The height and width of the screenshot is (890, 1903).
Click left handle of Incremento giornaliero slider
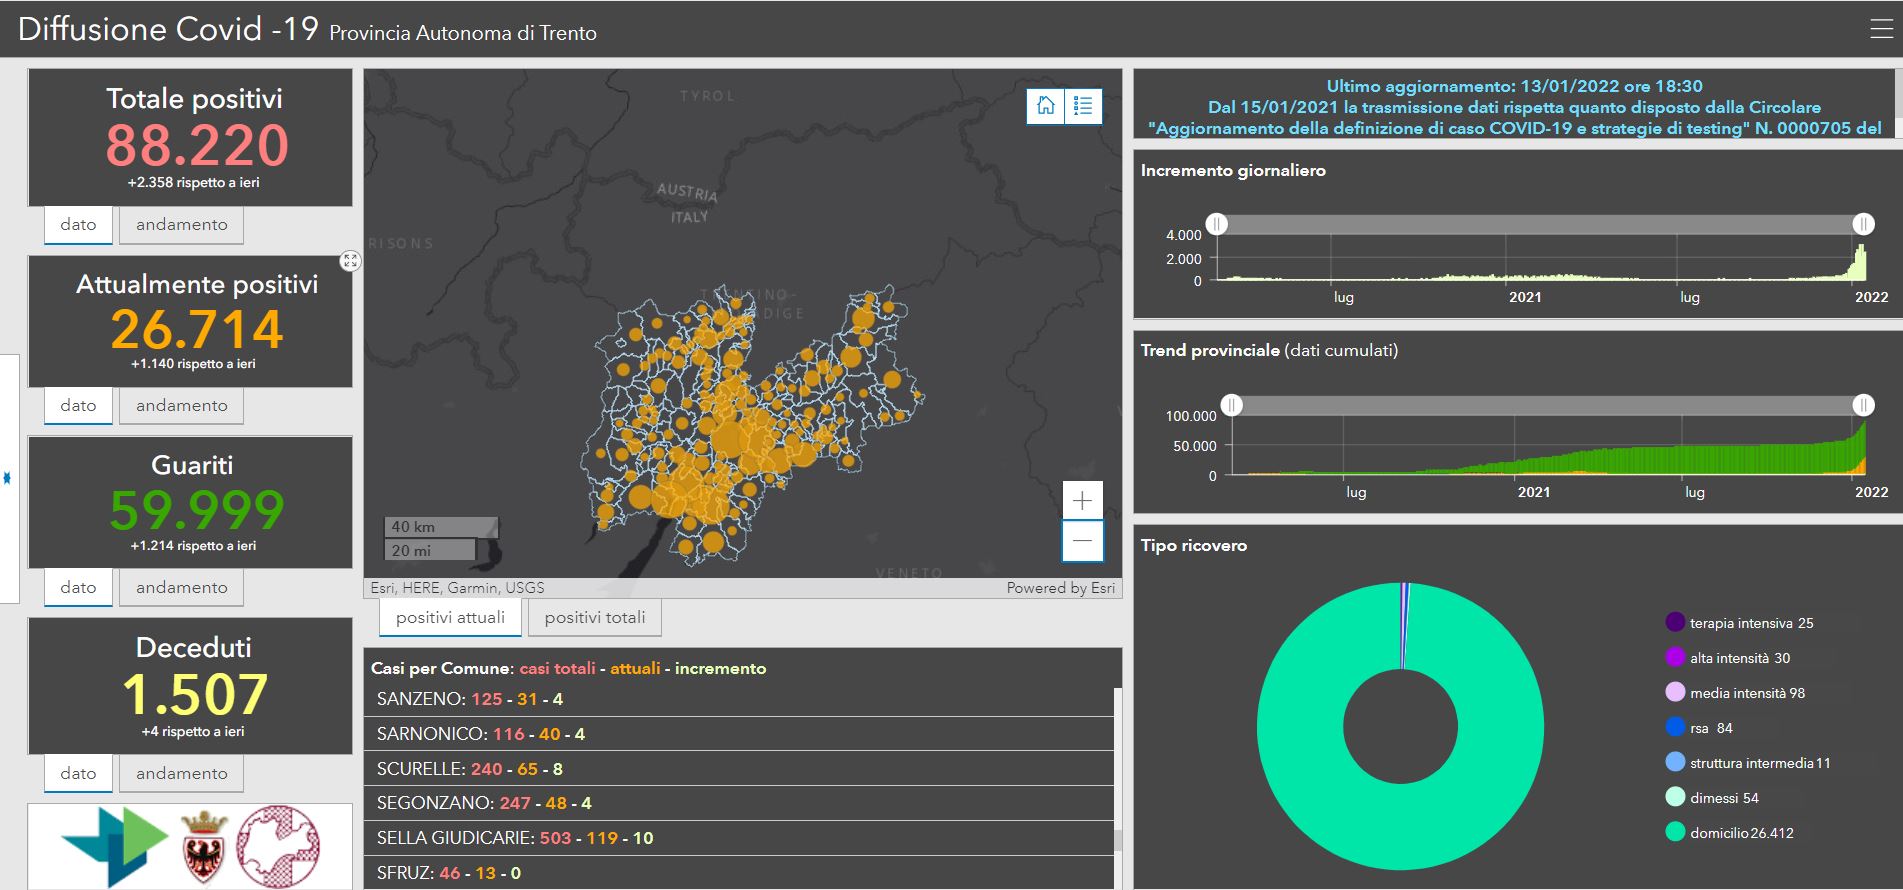tap(1216, 224)
